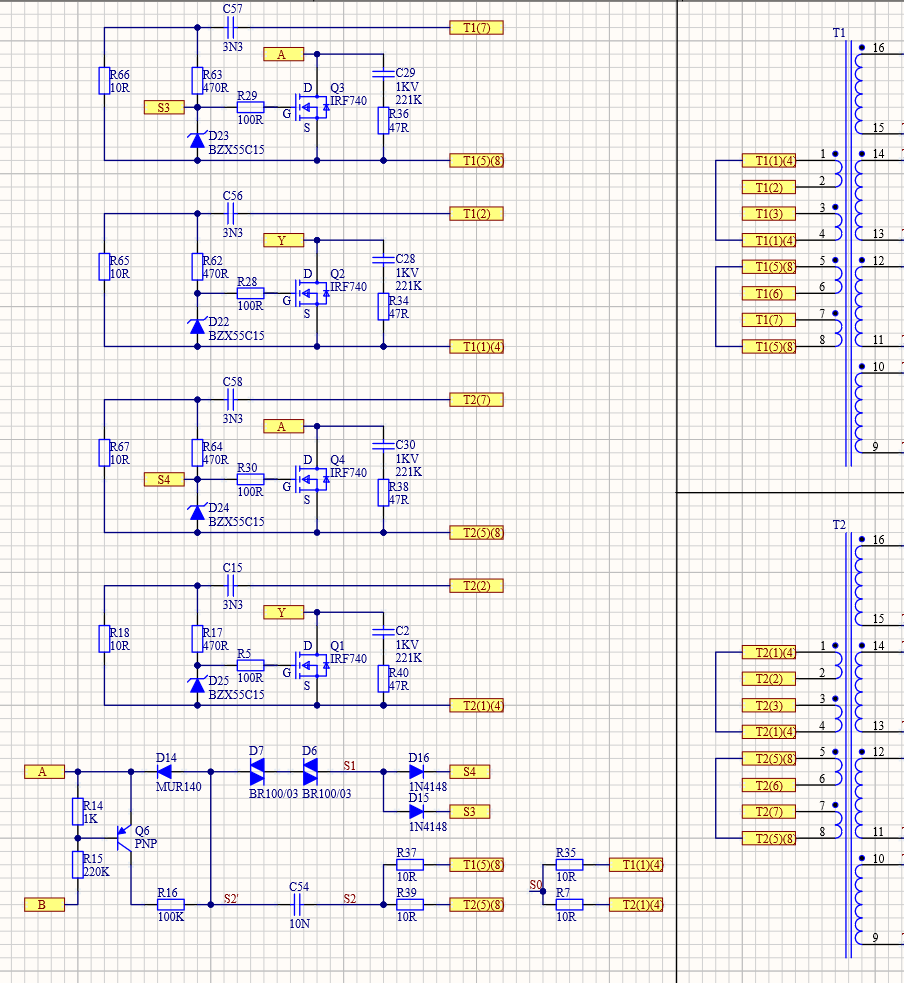
Task: Click the T1(6) port on transformer T1
Action: (x=769, y=293)
